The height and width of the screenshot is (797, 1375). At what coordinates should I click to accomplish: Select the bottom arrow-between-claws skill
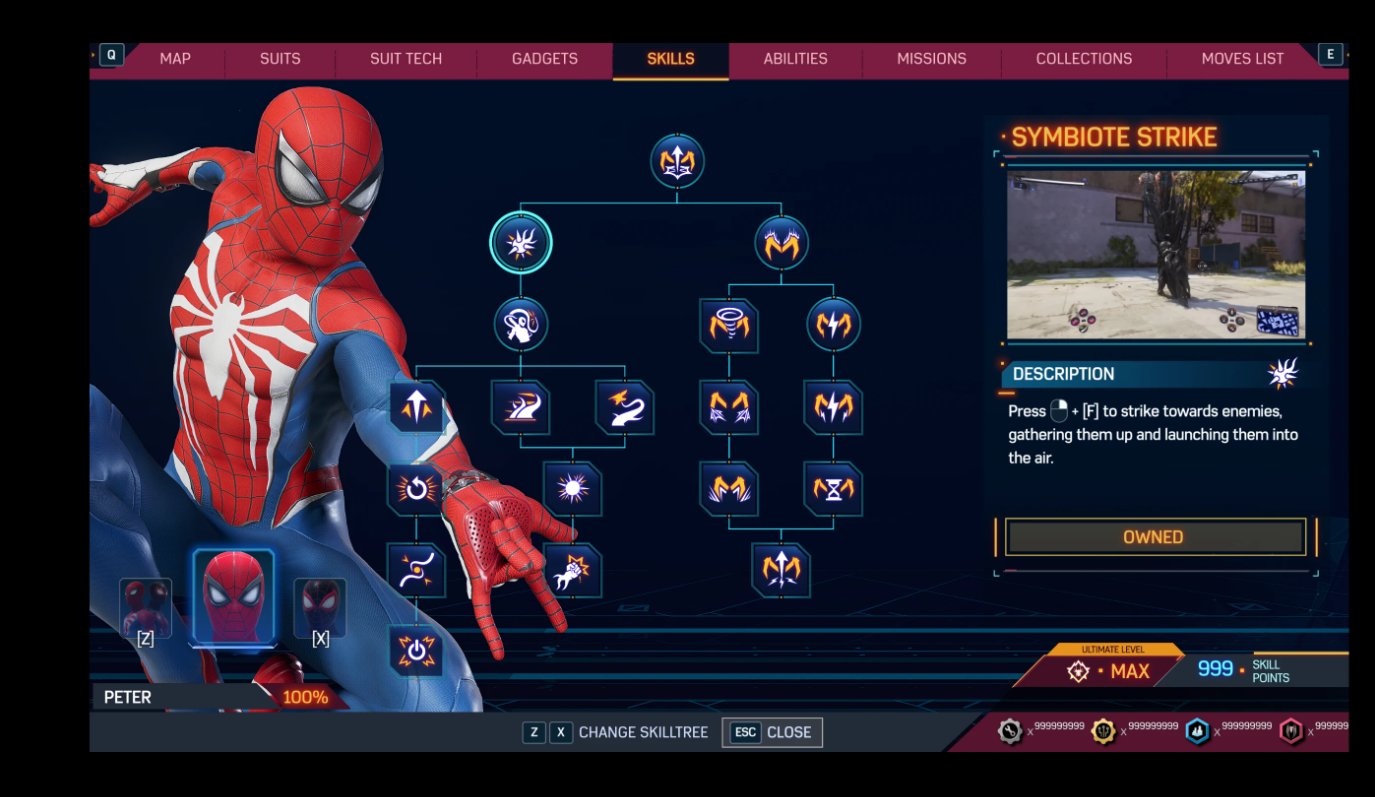point(781,571)
